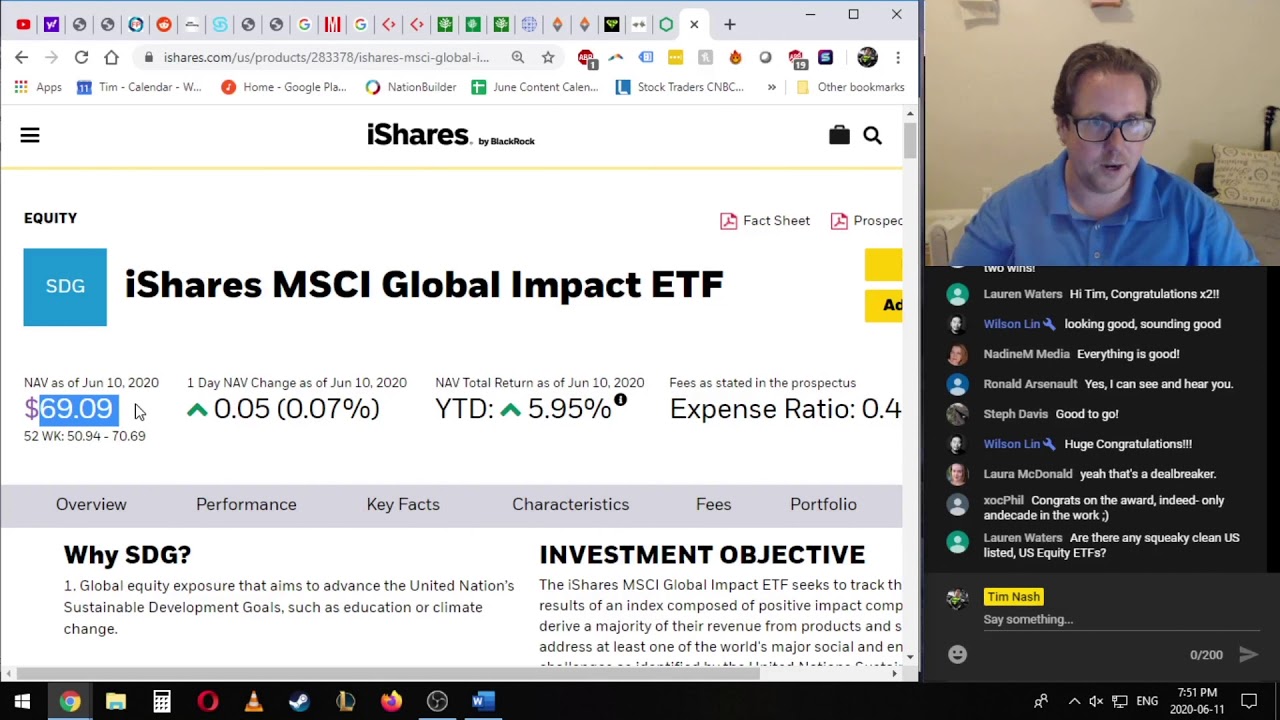This screenshot has width=1280, height=720.
Task: Open Apps shortcut in bookmarks bar
Action: coord(38,87)
